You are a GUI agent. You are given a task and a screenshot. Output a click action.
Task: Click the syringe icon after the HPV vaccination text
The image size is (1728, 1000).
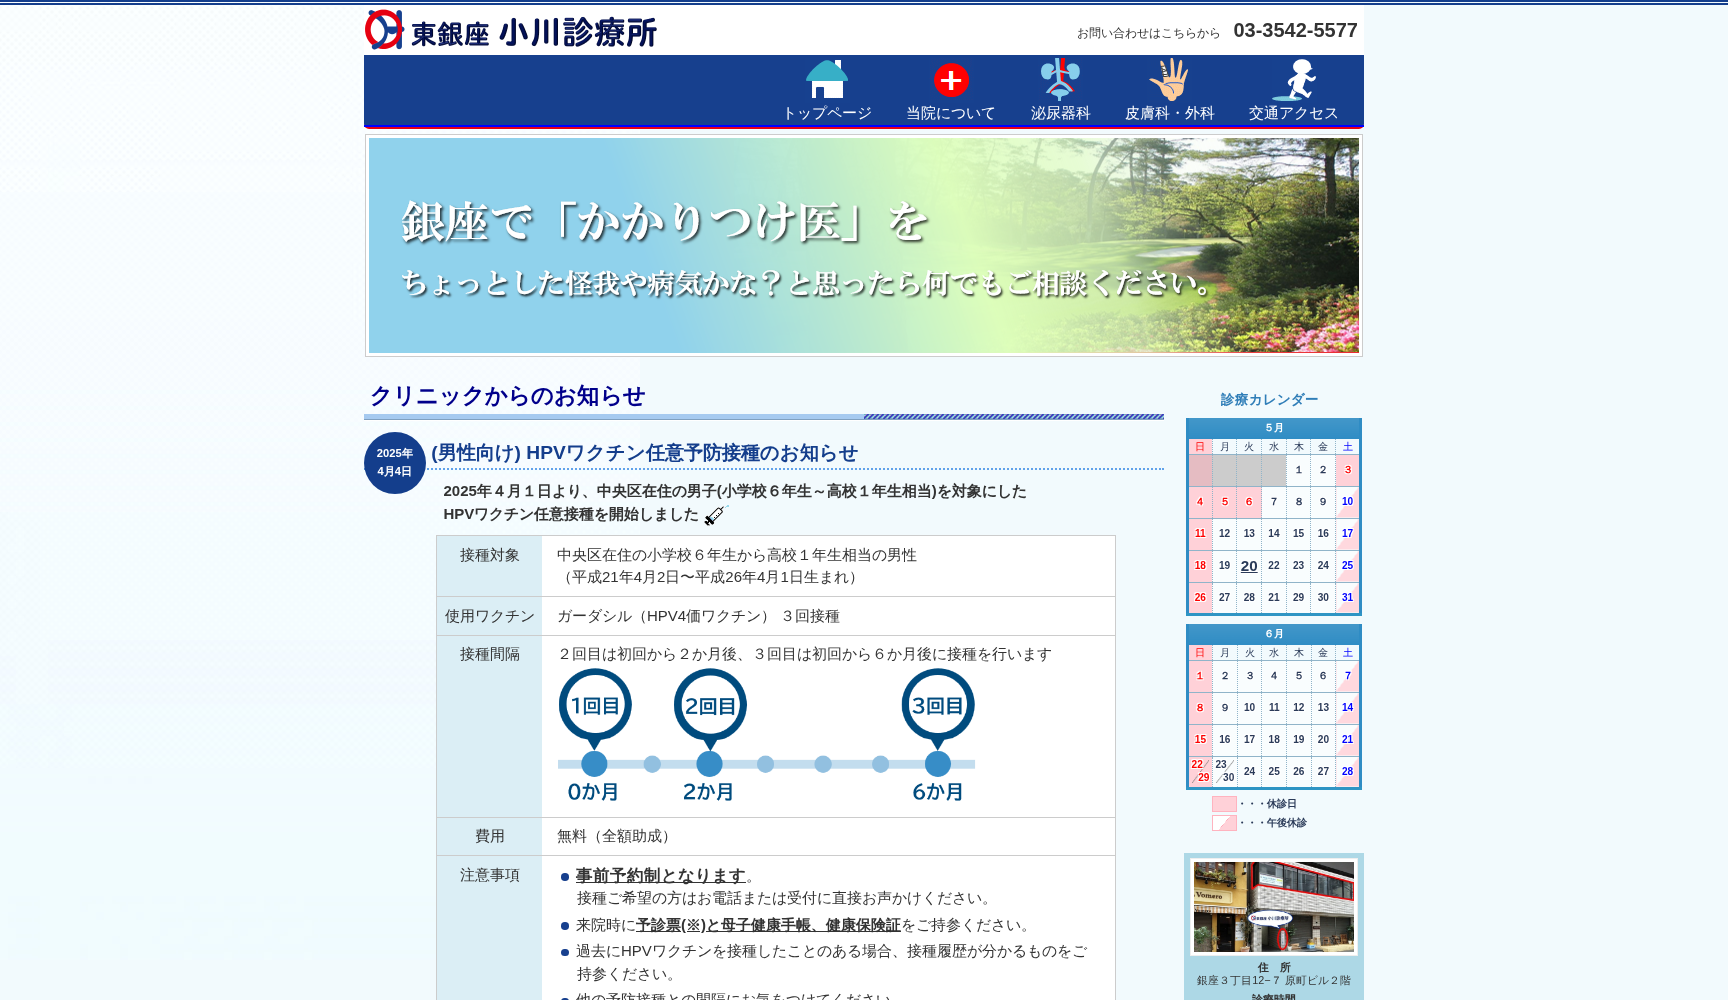[x=716, y=515]
